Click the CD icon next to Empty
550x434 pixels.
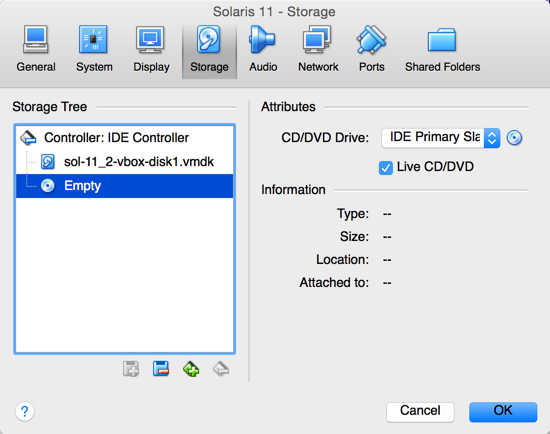pyautogui.click(x=48, y=186)
